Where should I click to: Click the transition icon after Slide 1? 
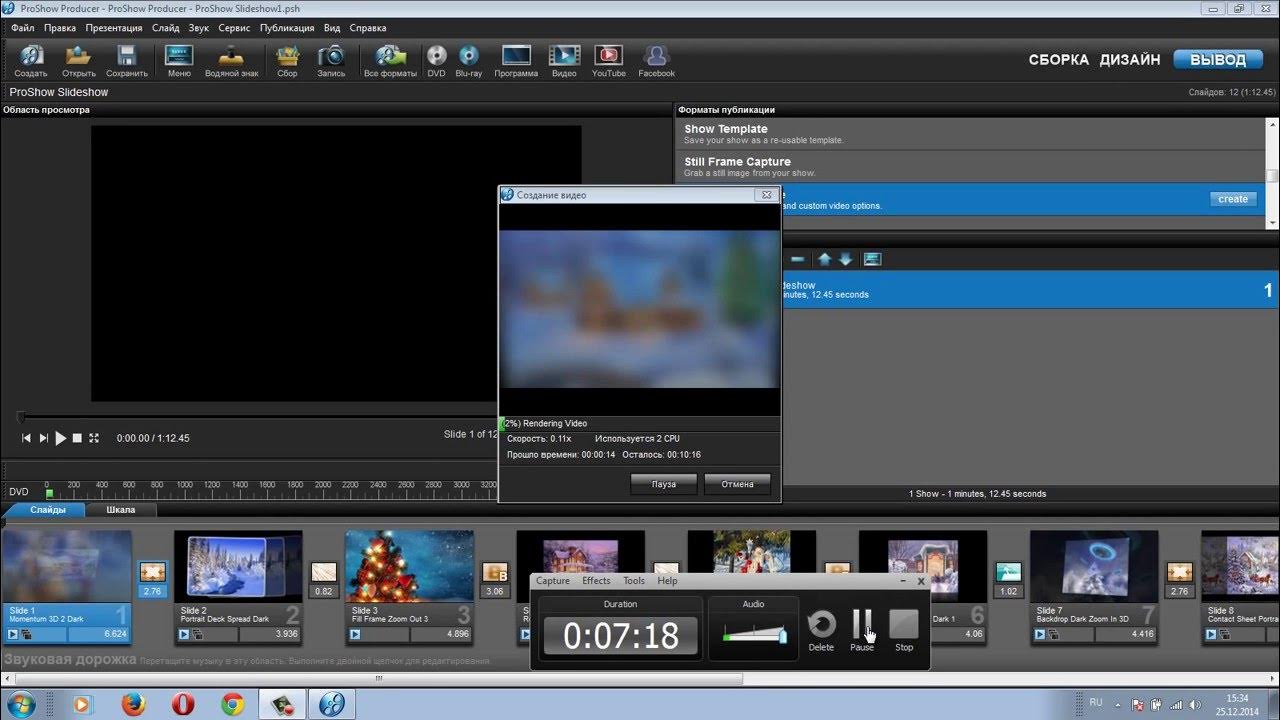(x=152, y=572)
